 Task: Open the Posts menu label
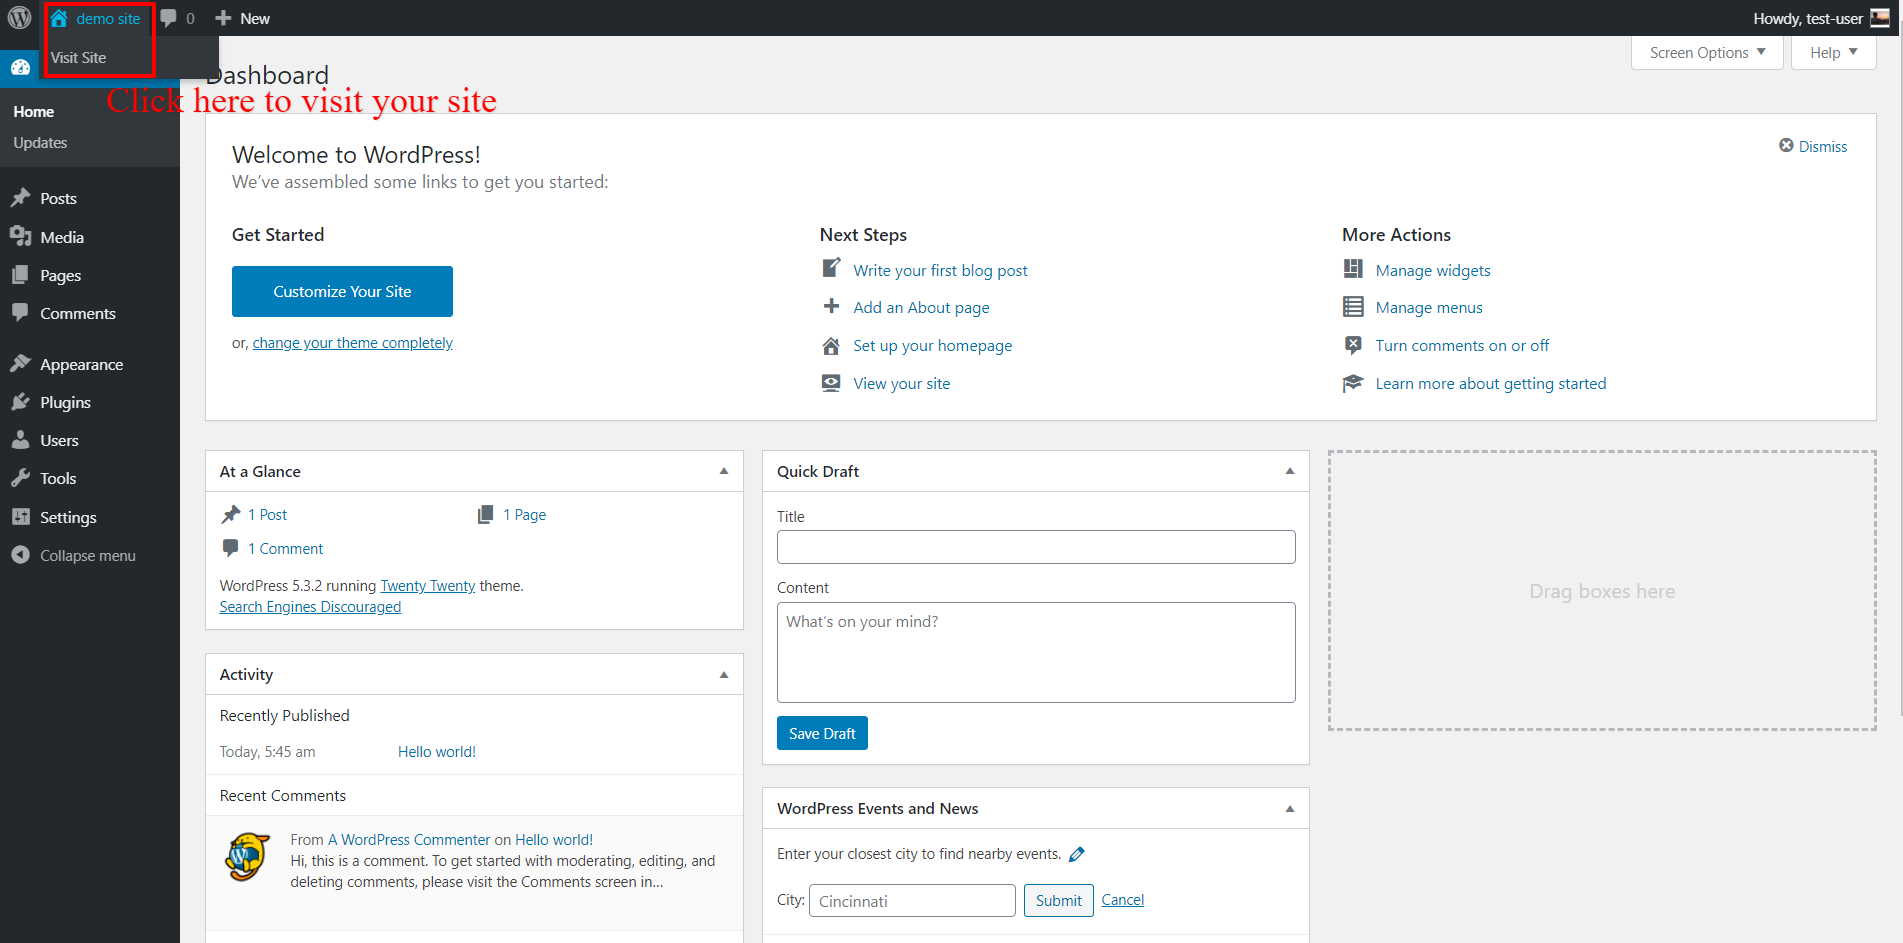pos(58,198)
